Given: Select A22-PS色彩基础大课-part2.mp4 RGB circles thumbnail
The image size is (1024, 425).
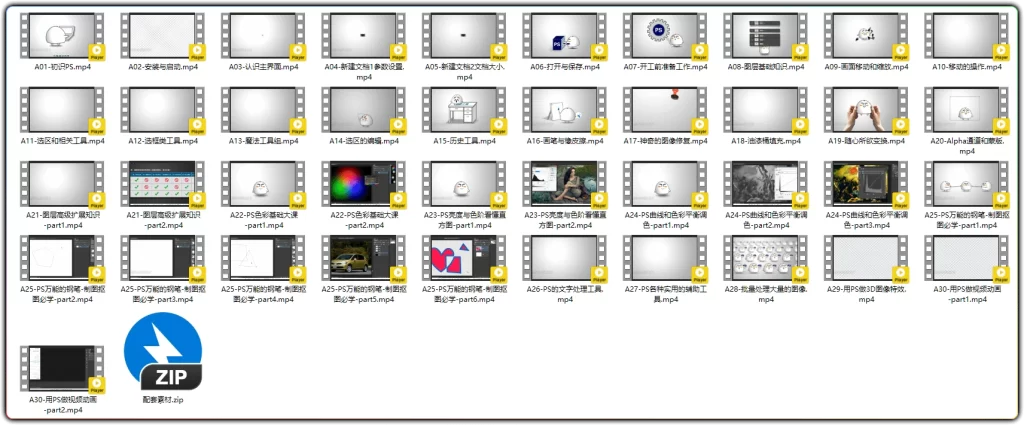Looking at the screenshot, I should 364,185.
